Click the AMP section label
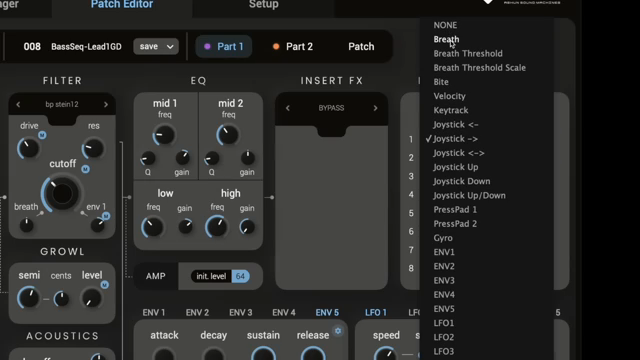The height and width of the screenshot is (360, 640). [156, 276]
